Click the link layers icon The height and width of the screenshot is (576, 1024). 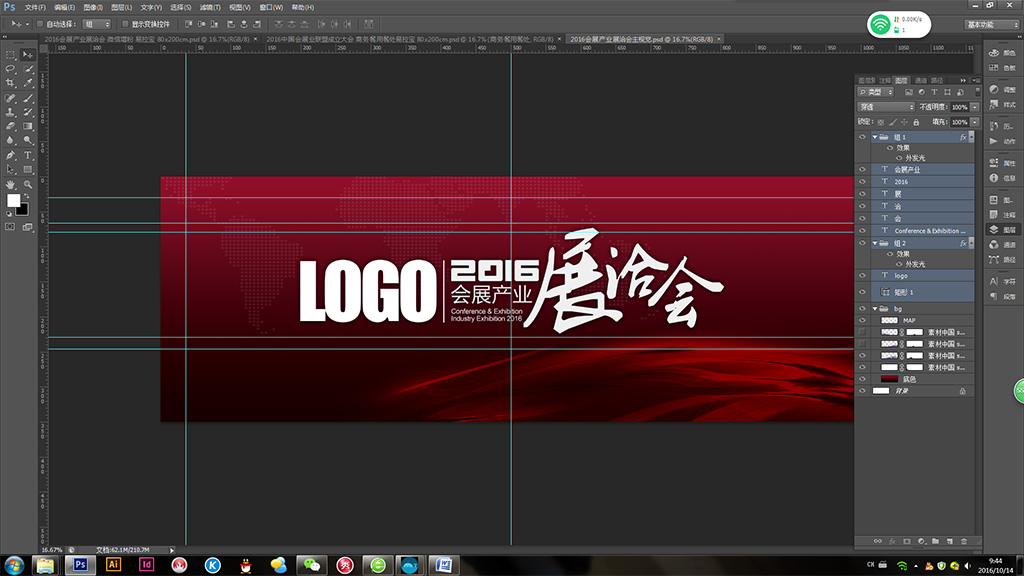click(878, 541)
